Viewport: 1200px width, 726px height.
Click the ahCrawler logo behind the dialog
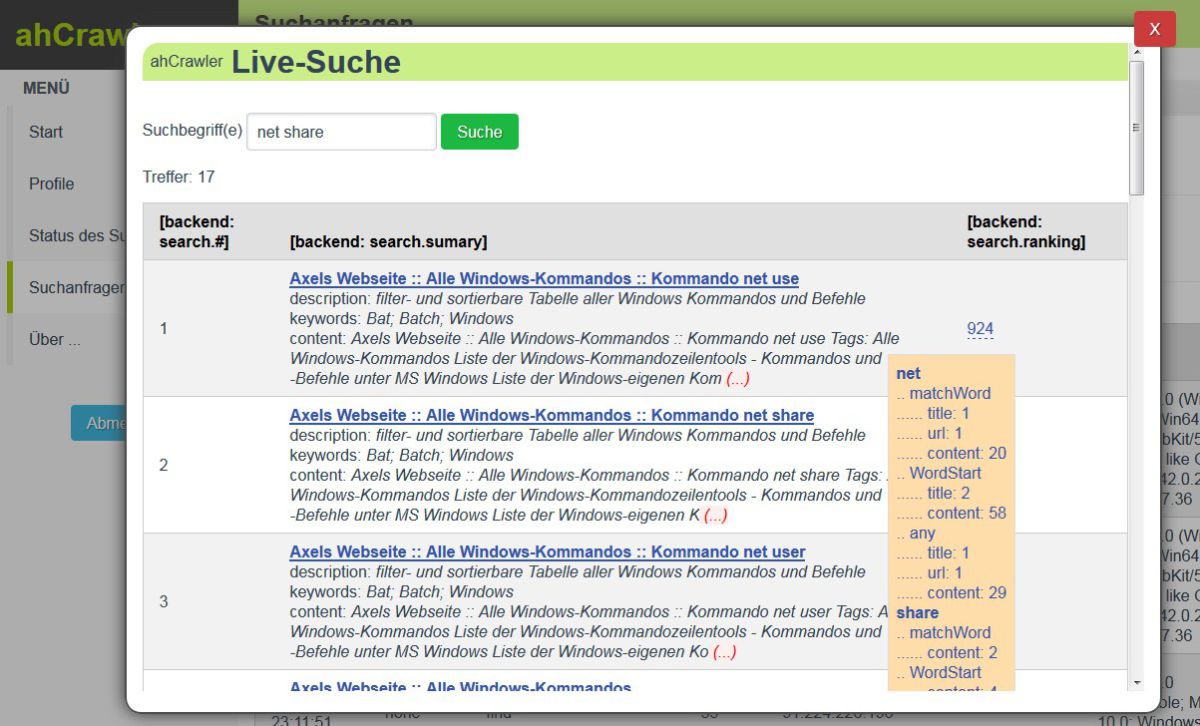70,35
